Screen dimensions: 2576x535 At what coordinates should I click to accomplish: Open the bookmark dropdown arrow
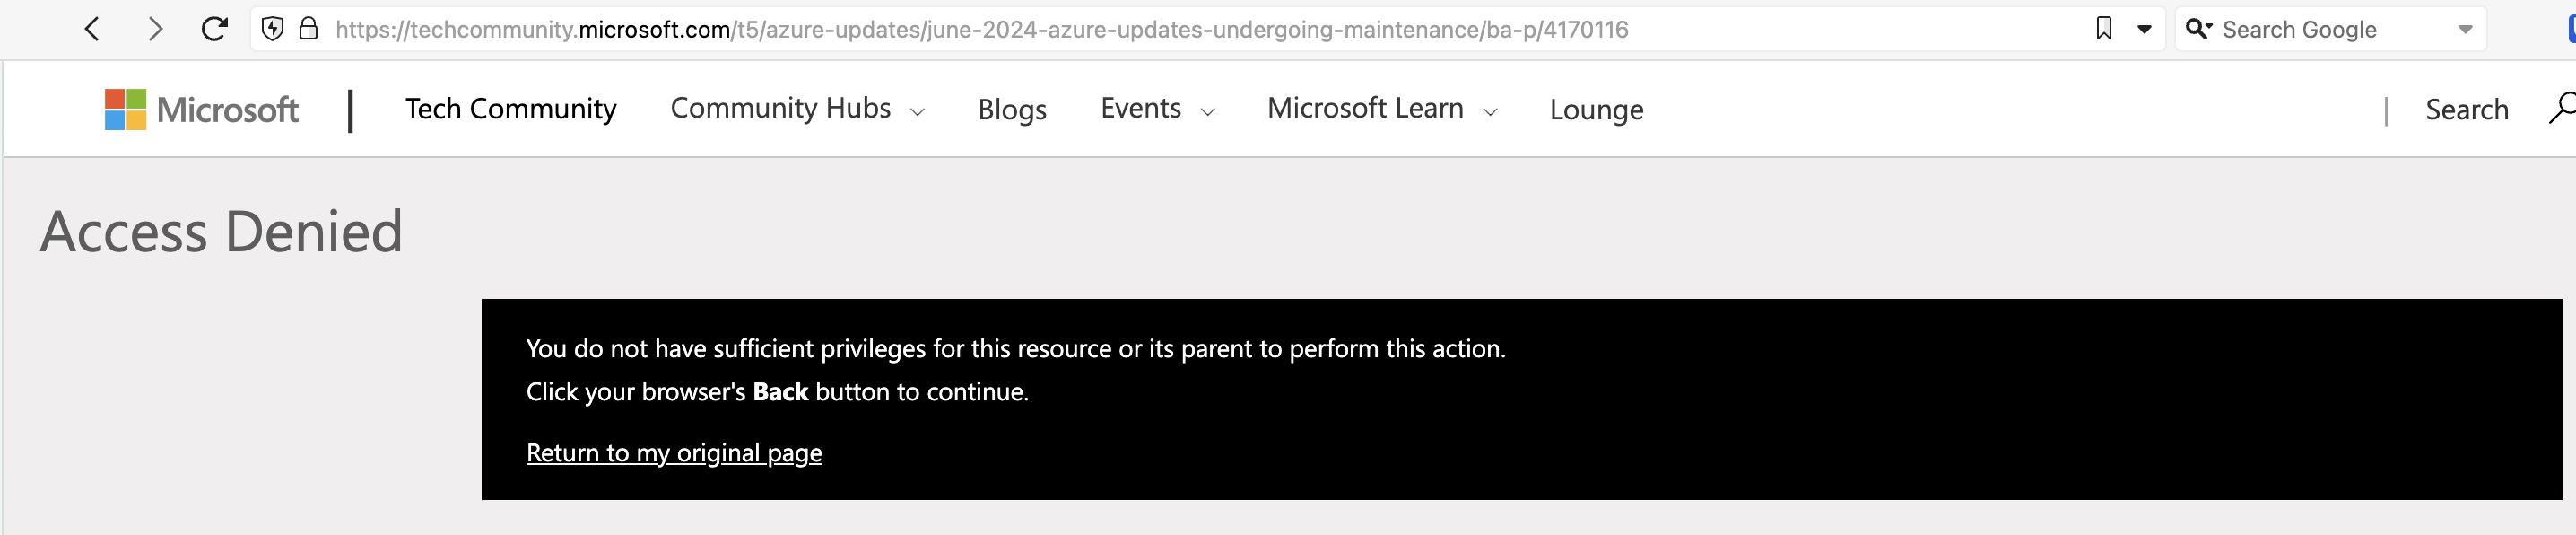point(2144,30)
